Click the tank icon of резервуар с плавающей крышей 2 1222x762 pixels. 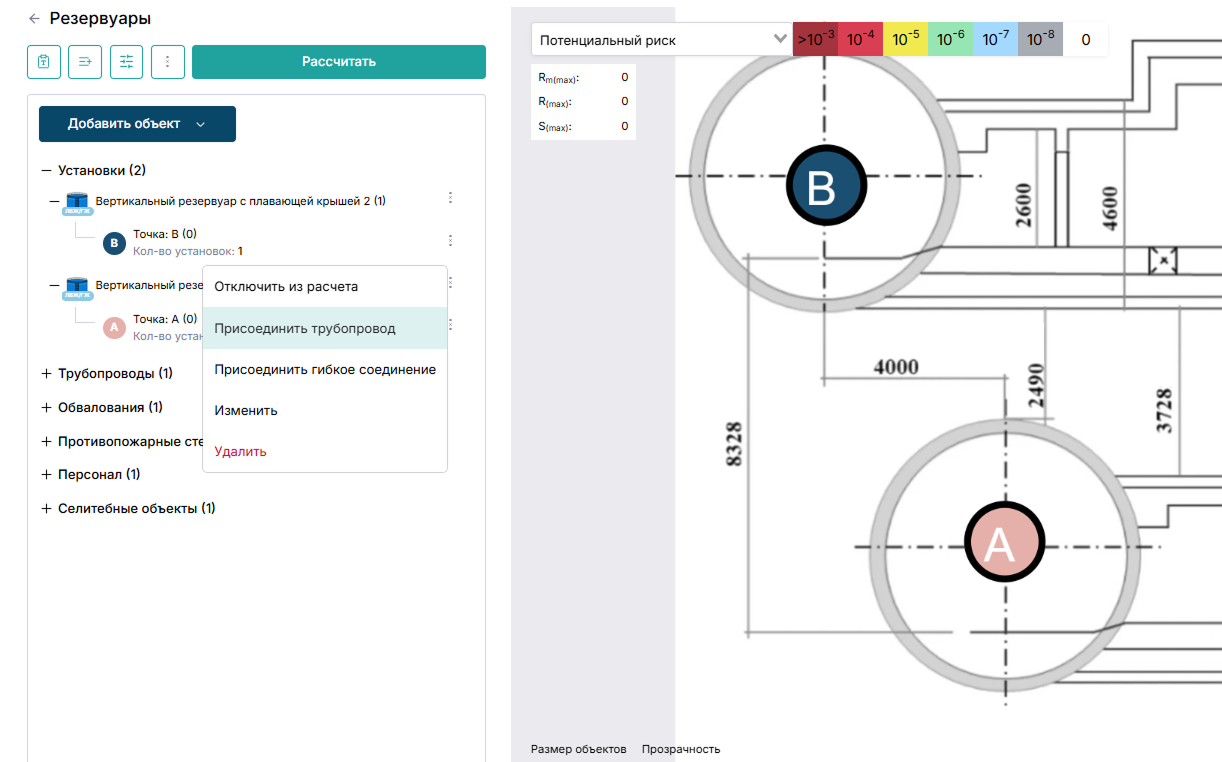coord(77,202)
